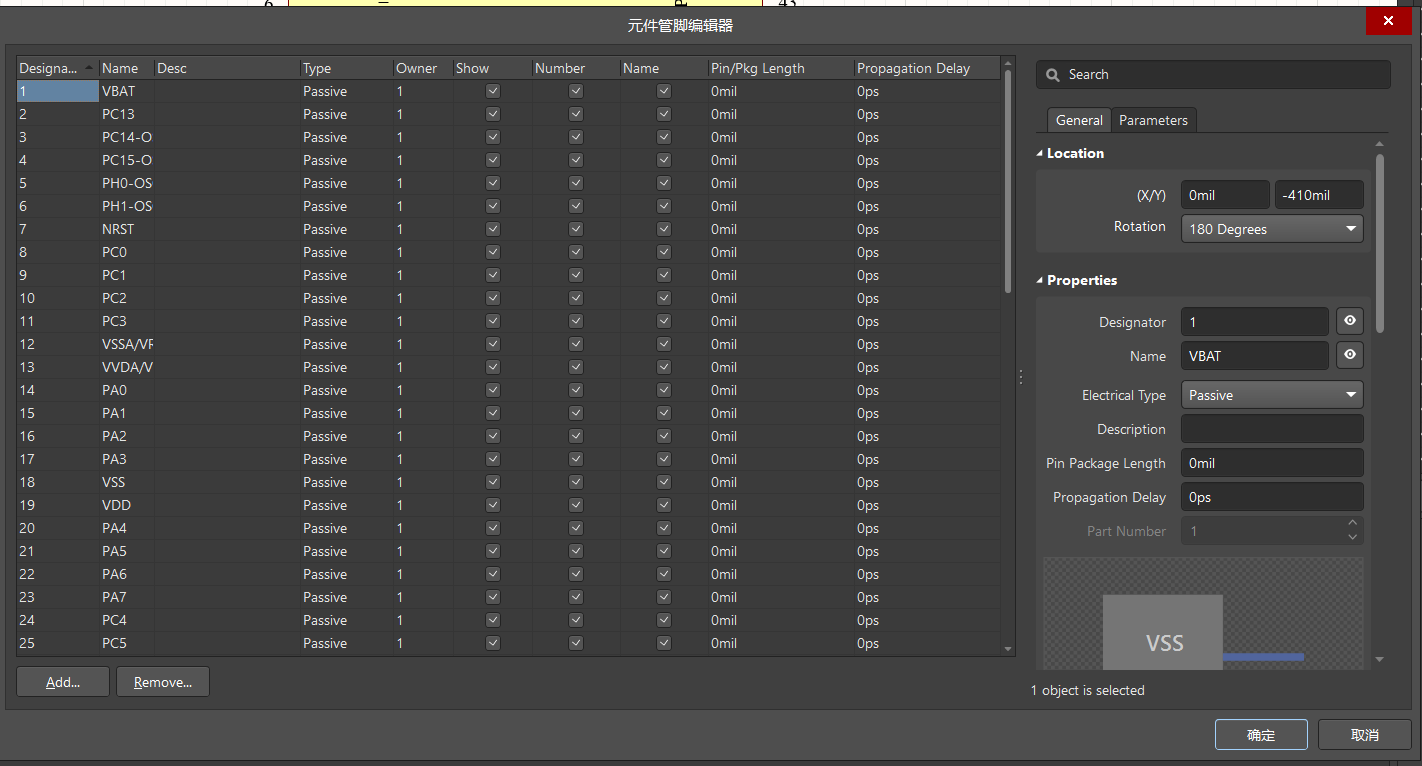1422x766 pixels.
Task: Toggle Number checkbox for PC13 row
Action: click(x=576, y=114)
